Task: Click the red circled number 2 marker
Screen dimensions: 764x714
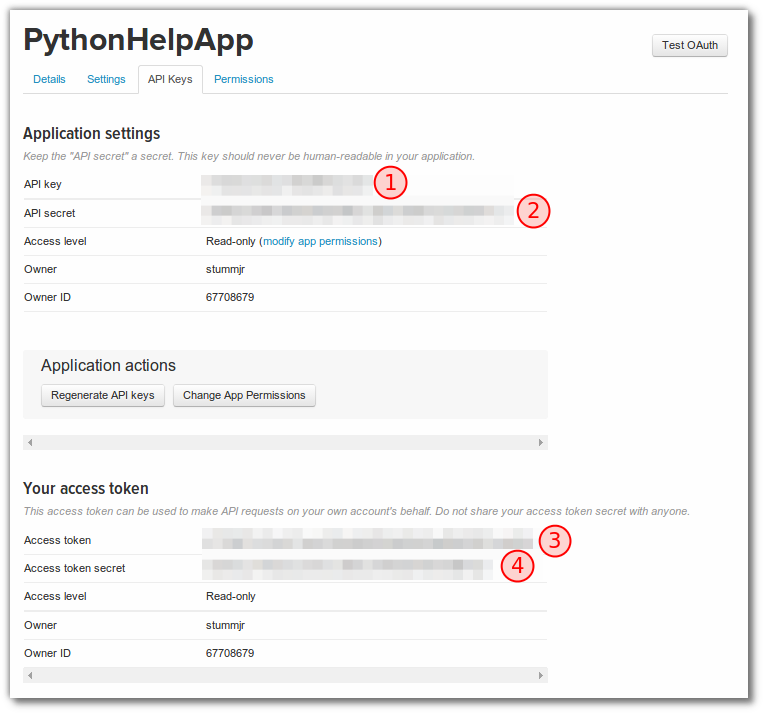Action: 534,210
